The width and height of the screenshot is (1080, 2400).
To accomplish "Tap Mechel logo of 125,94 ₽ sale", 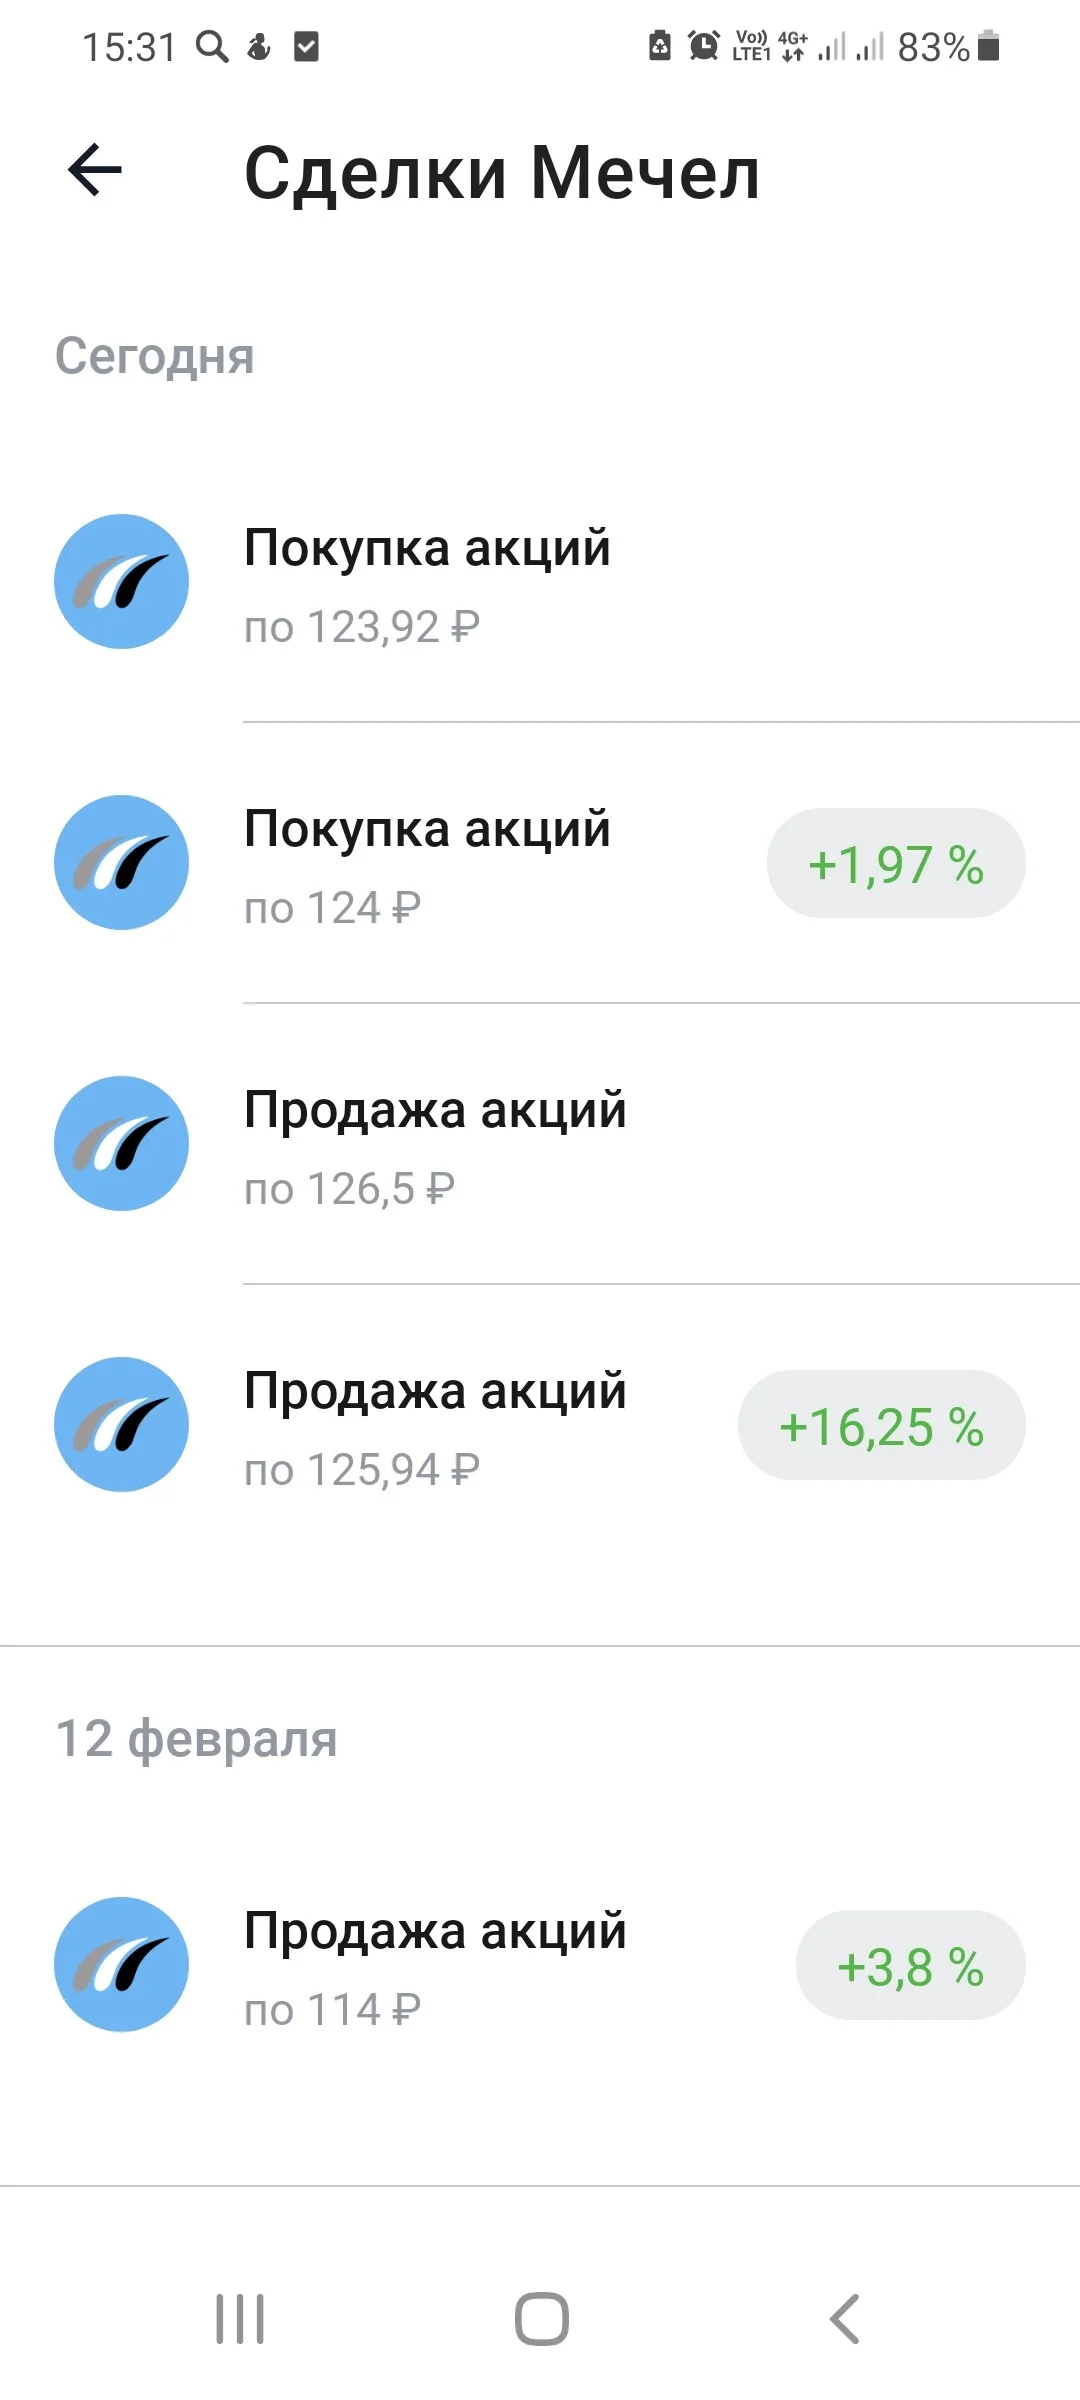I will pyautogui.click(x=121, y=1424).
